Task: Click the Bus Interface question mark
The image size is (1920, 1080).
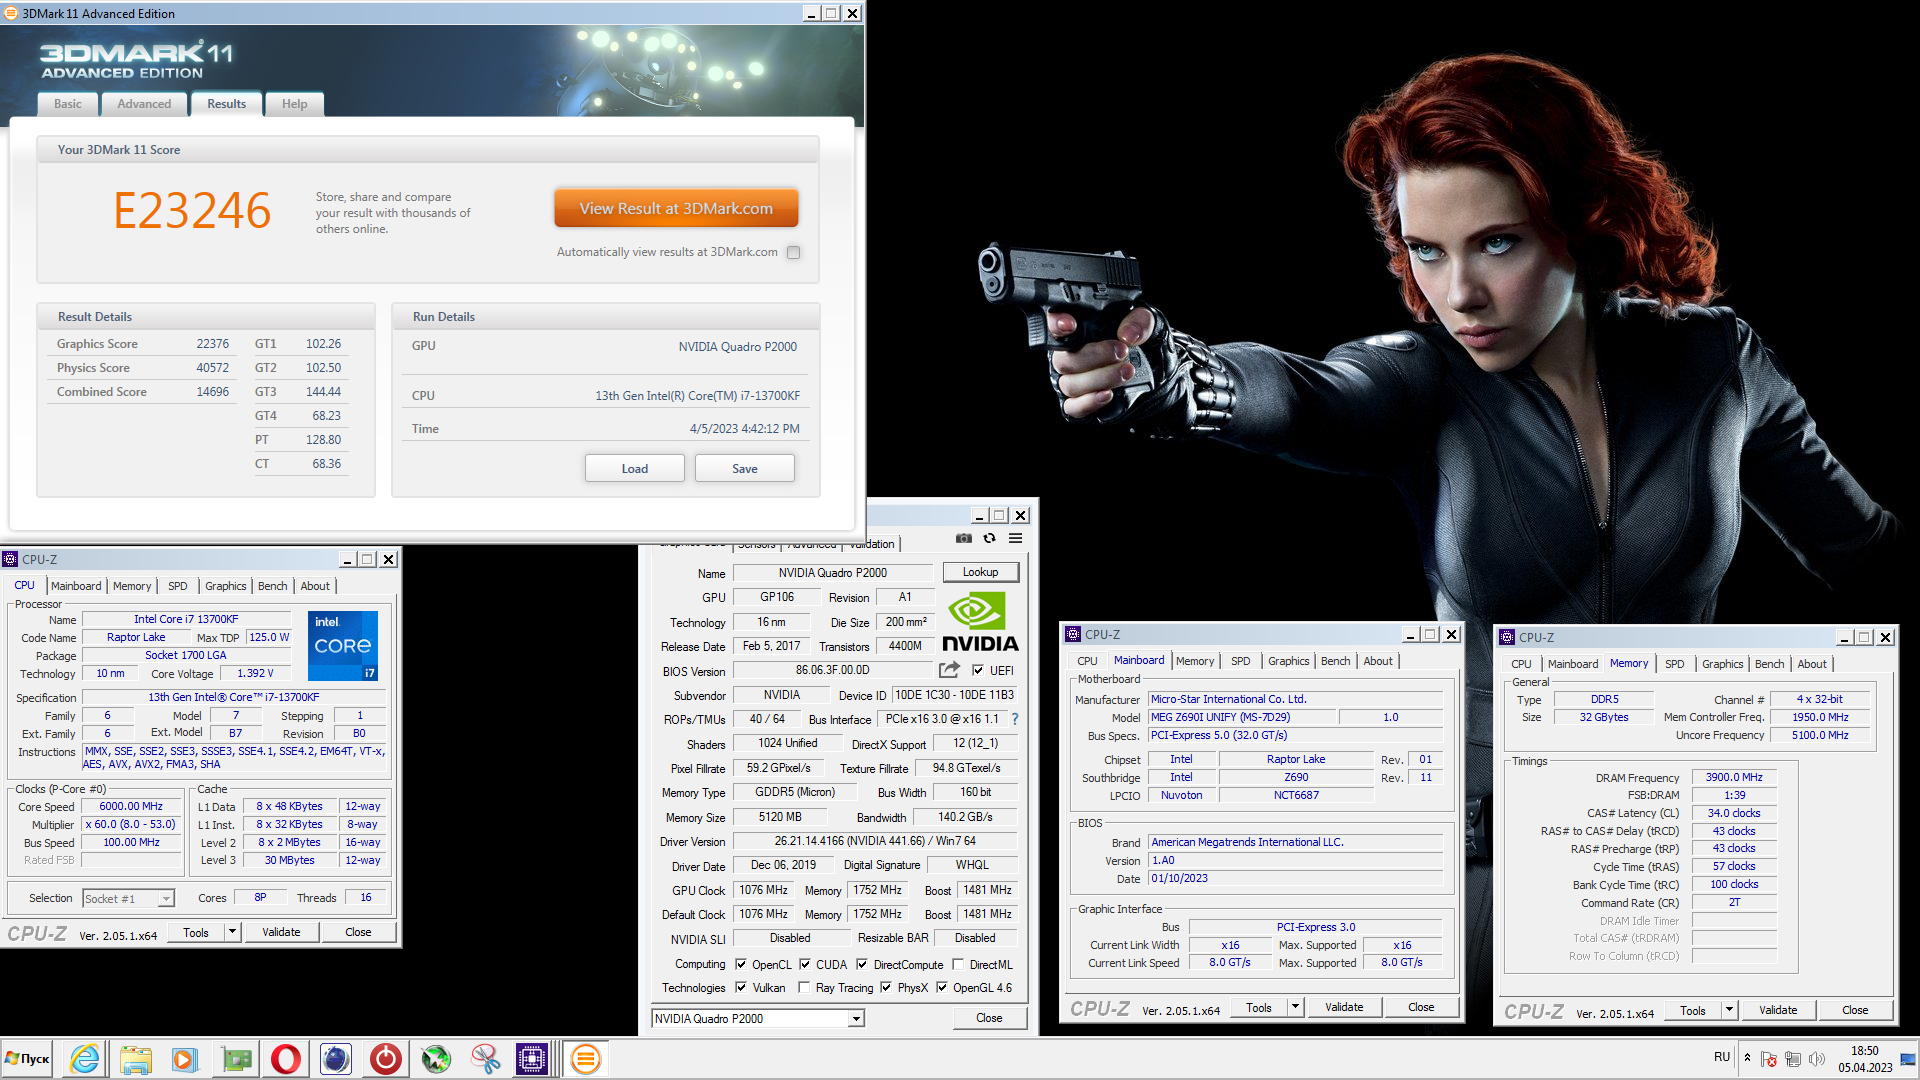Action: (x=1015, y=719)
